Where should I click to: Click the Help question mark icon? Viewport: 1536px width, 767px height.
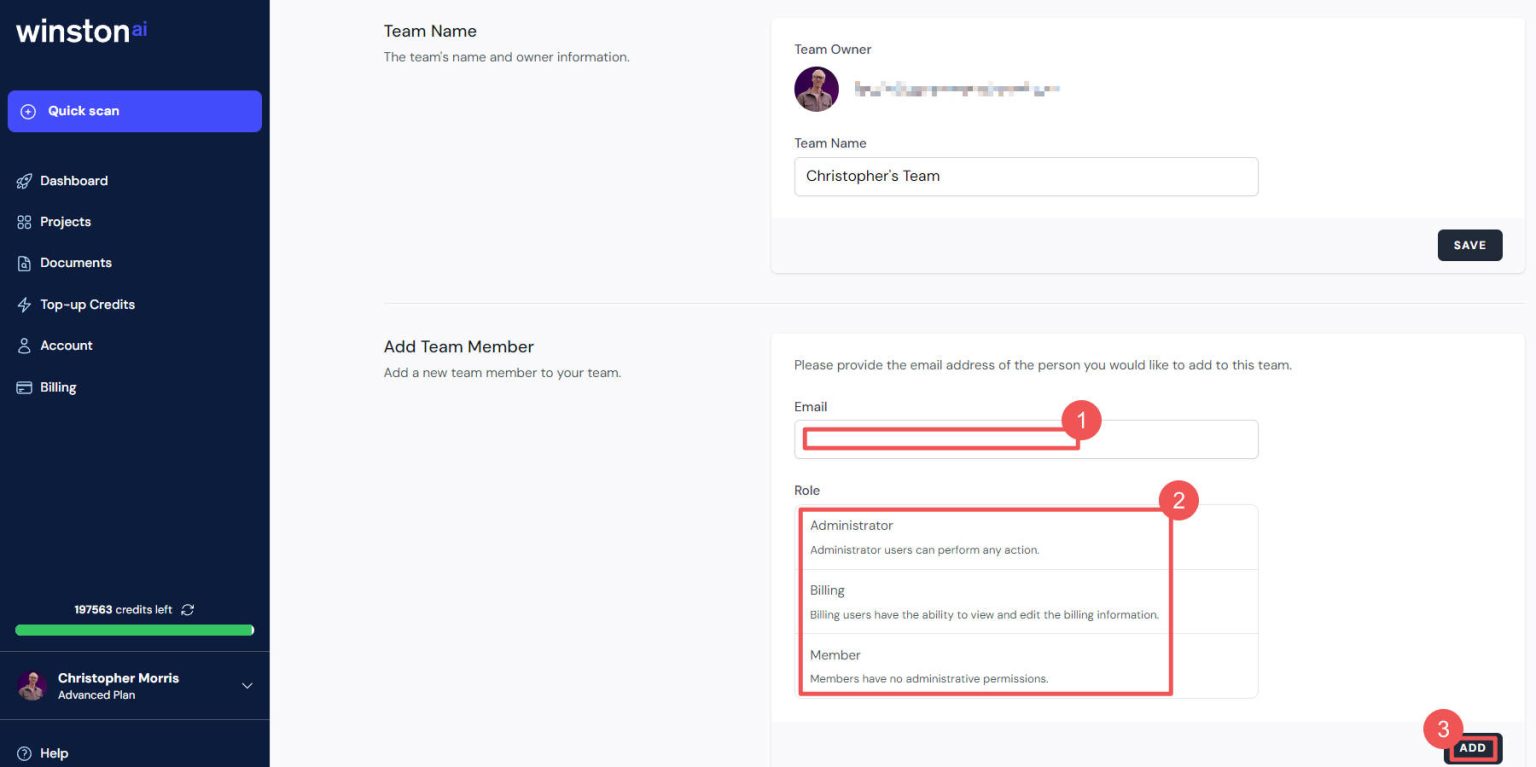[x=25, y=754]
